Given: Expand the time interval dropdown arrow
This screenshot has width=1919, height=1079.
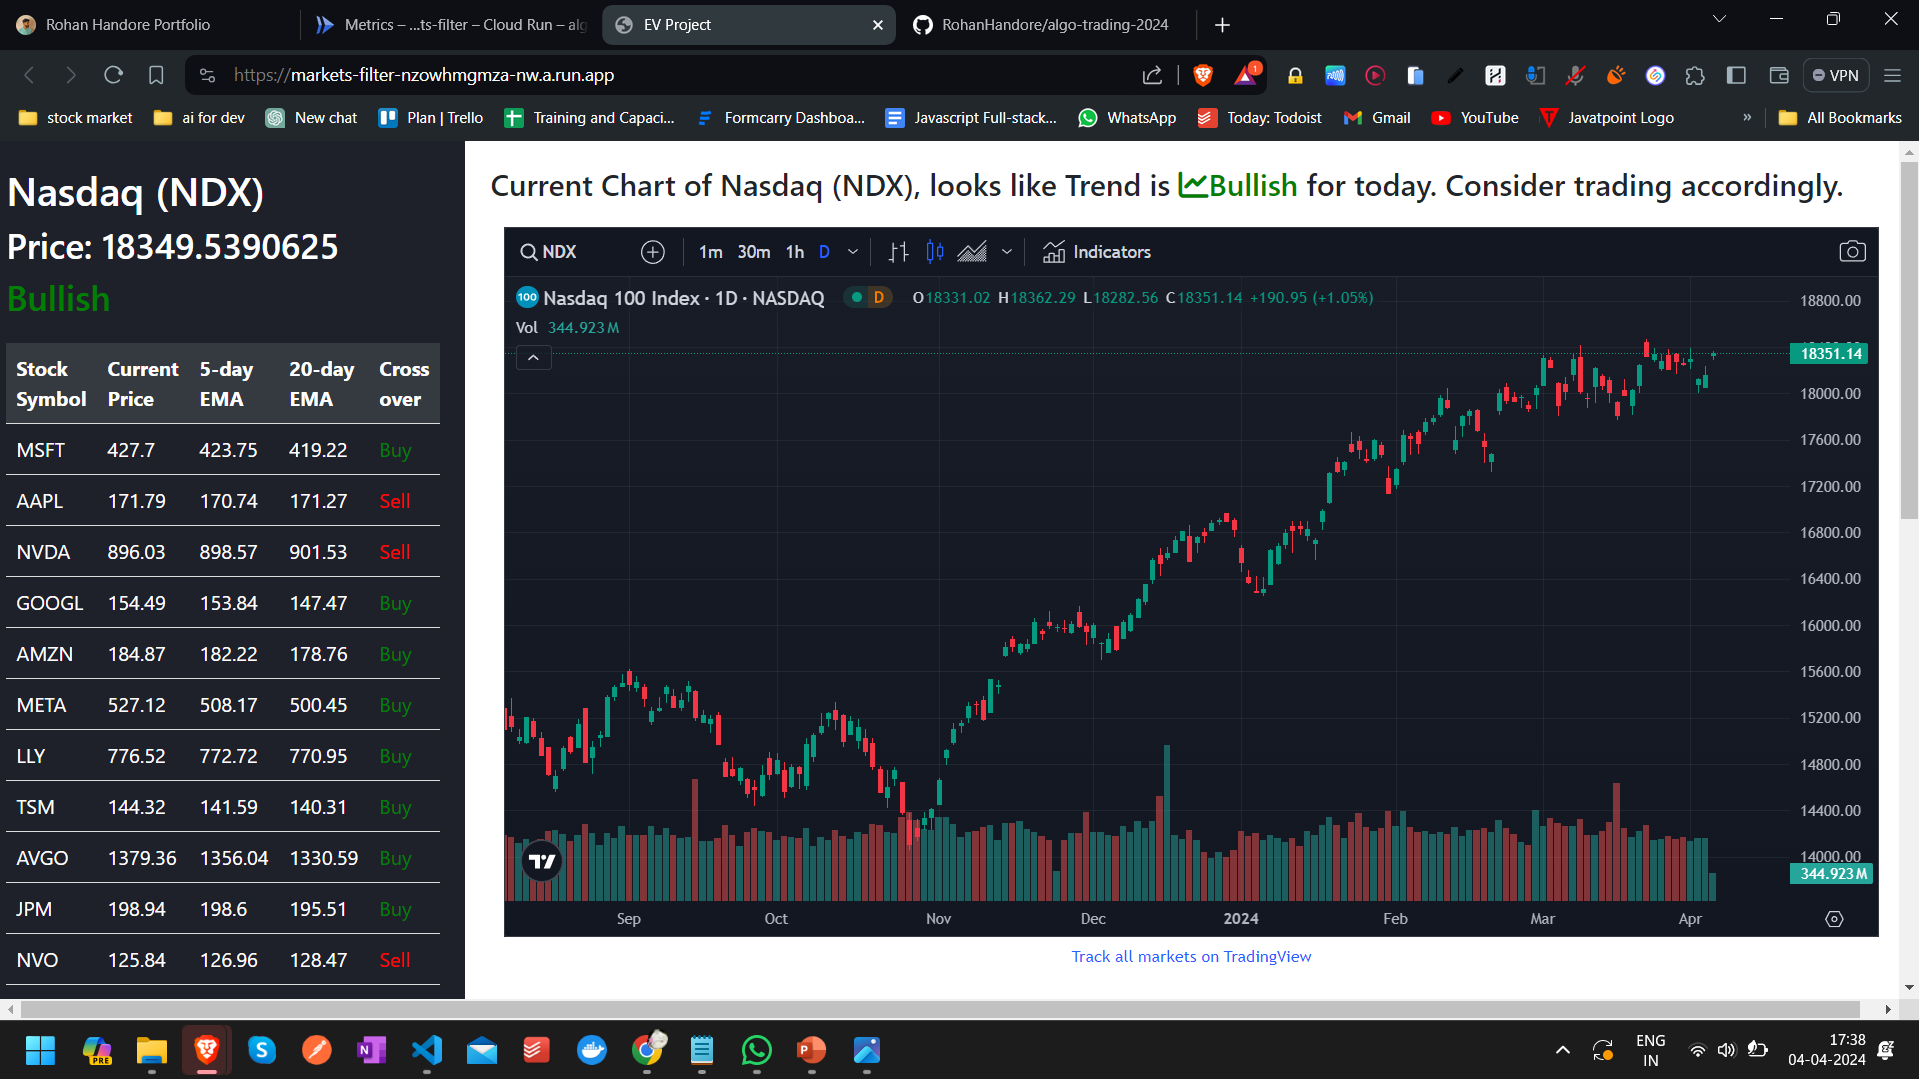Looking at the screenshot, I should tap(853, 252).
